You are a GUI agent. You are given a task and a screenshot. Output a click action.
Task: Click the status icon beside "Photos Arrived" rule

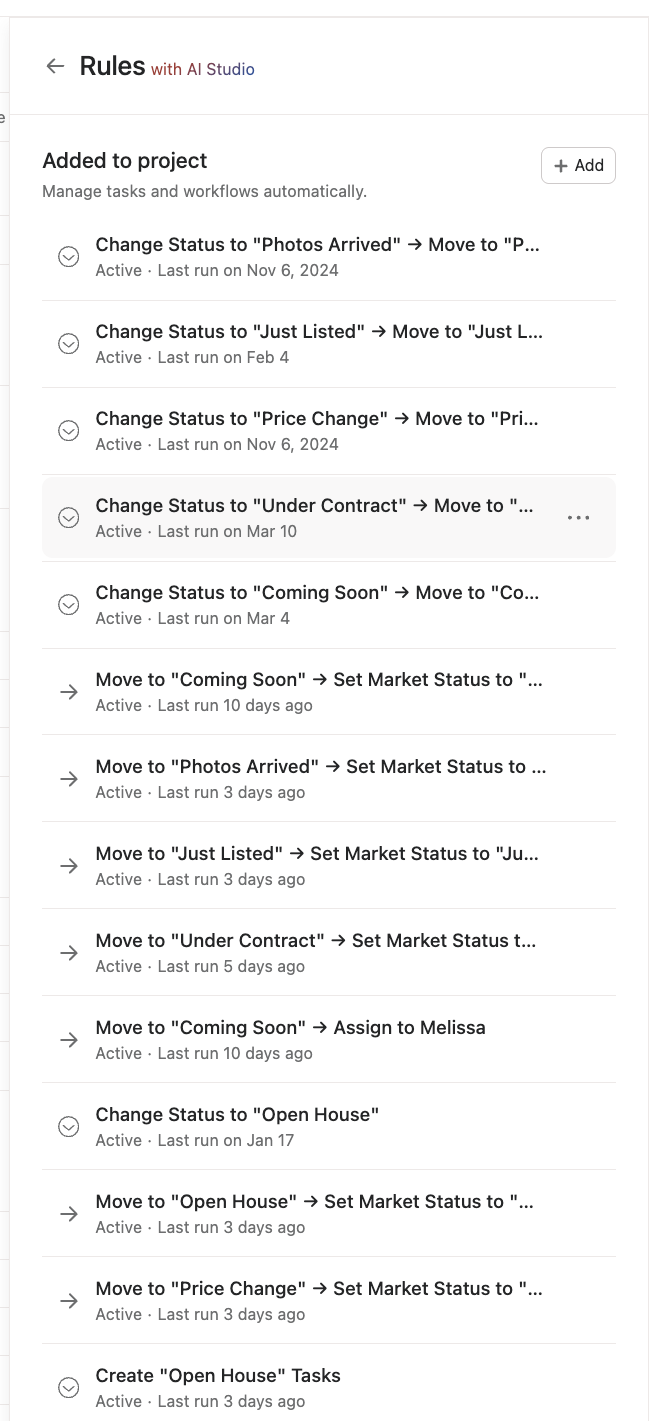(68, 257)
